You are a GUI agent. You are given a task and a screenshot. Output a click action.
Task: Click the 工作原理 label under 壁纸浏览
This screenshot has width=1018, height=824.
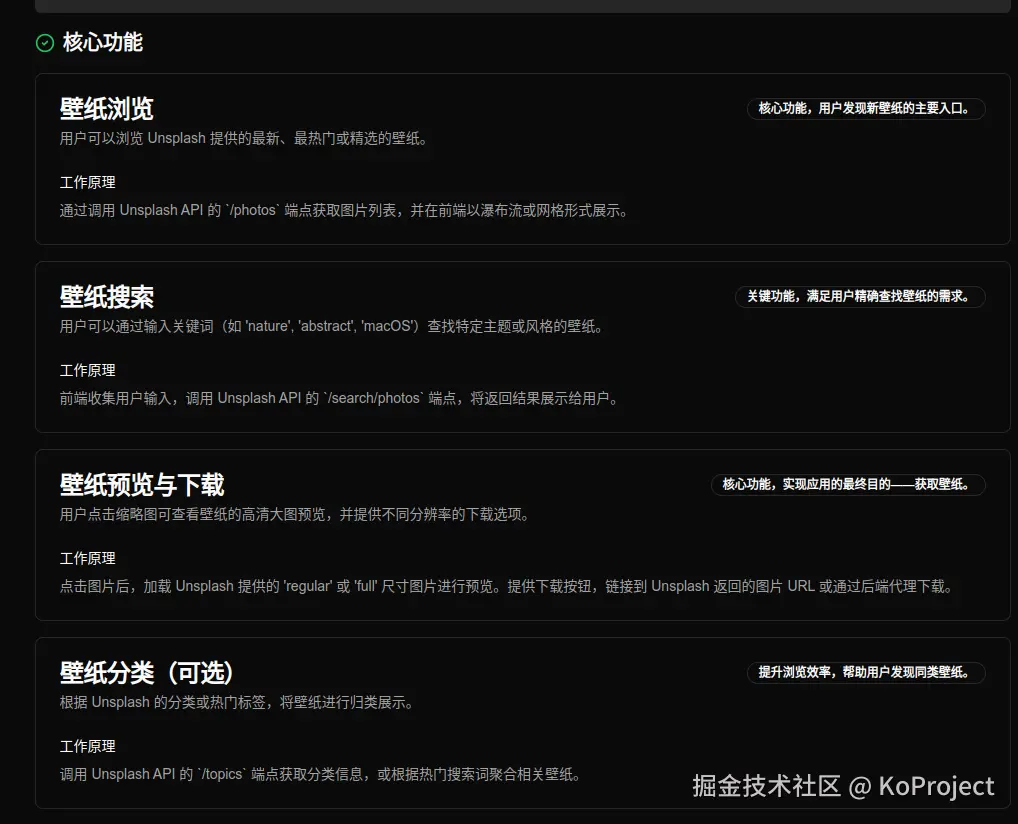coord(87,182)
